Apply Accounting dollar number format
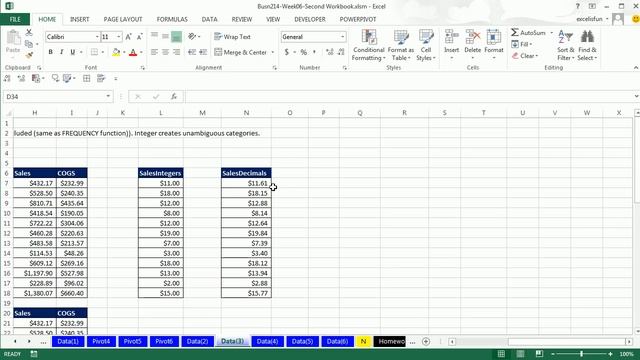This screenshot has width=640, height=360. click(x=287, y=52)
